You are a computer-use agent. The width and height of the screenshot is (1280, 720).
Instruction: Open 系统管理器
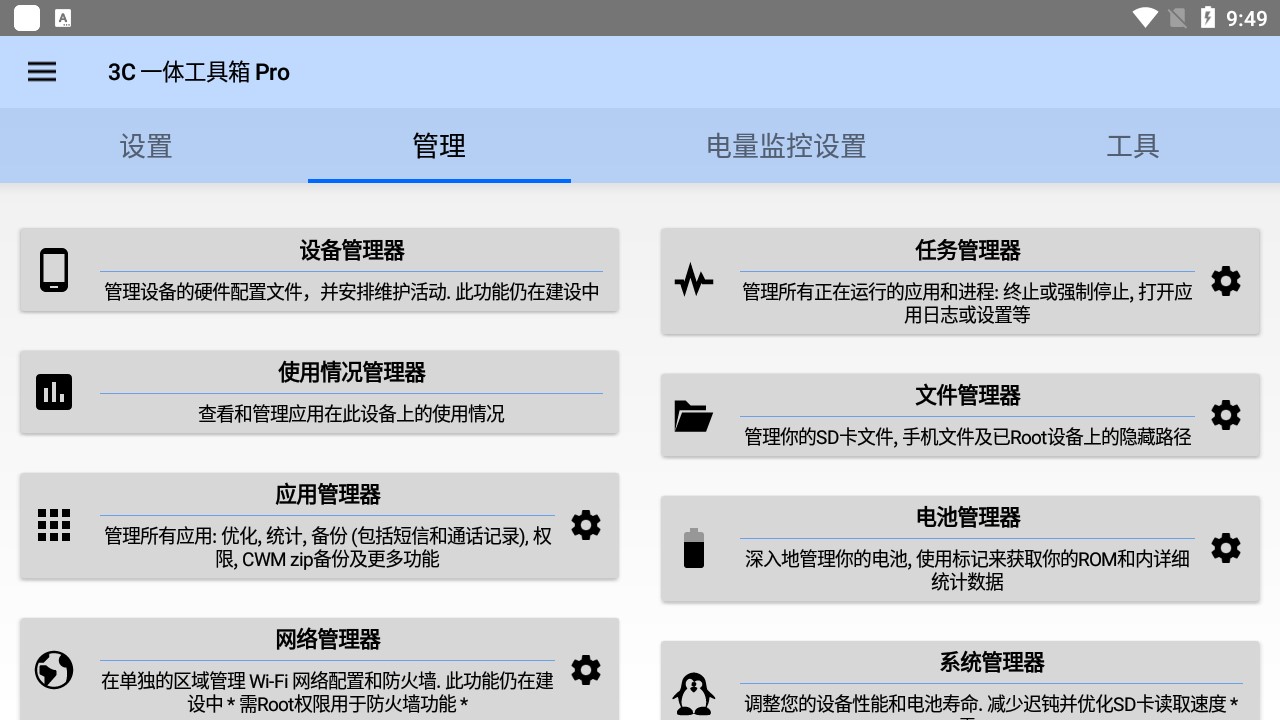pos(992,662)
